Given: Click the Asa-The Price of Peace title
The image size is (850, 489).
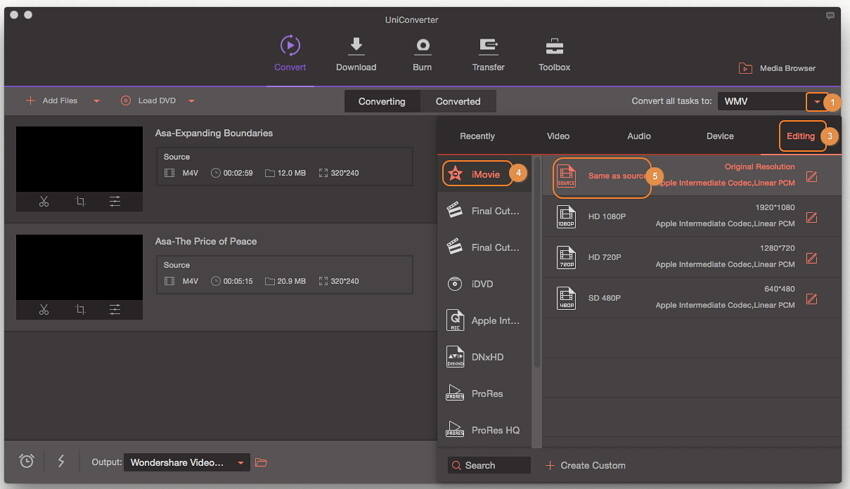Looking at the screenshot, I should [x=206, y=241].
